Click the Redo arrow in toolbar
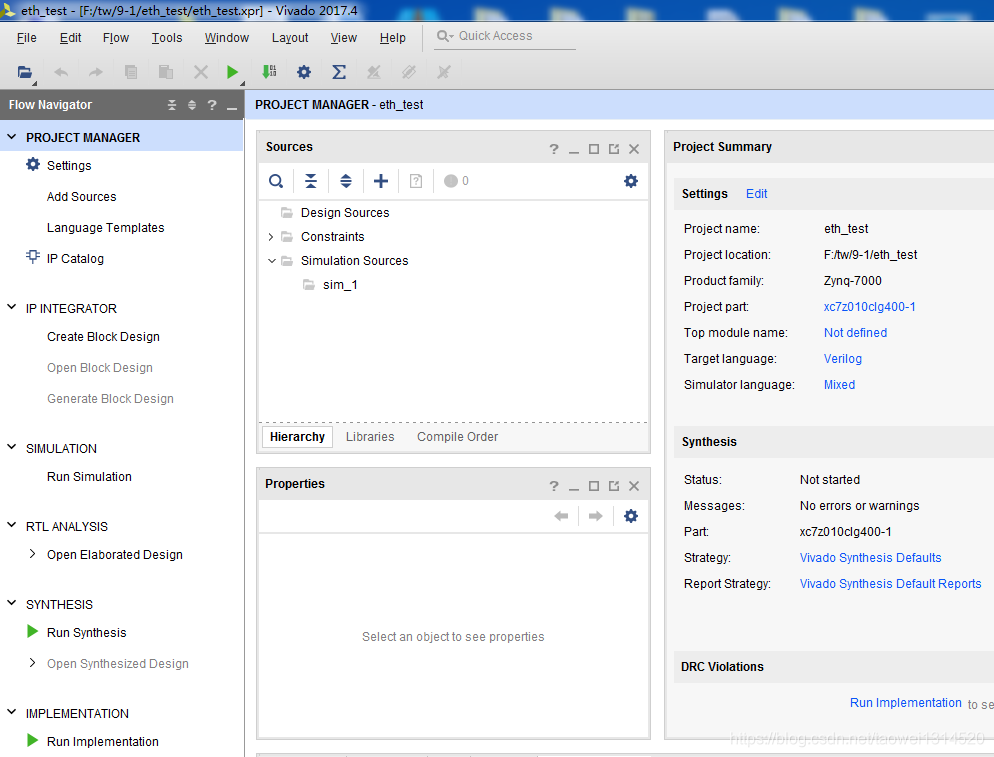 (96, 72)
